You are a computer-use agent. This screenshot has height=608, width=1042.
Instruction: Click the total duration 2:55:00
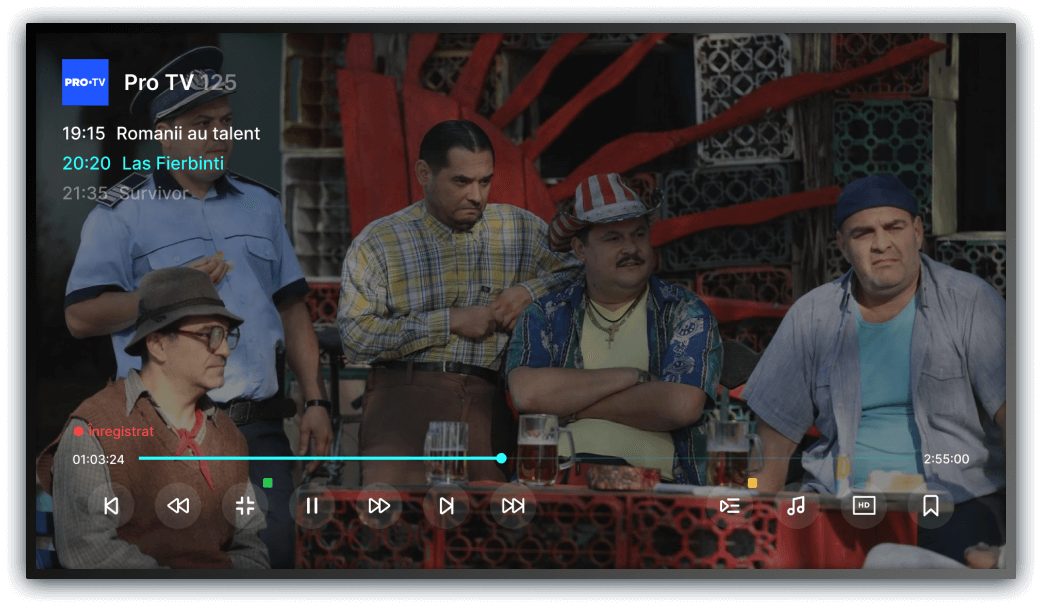946,459
